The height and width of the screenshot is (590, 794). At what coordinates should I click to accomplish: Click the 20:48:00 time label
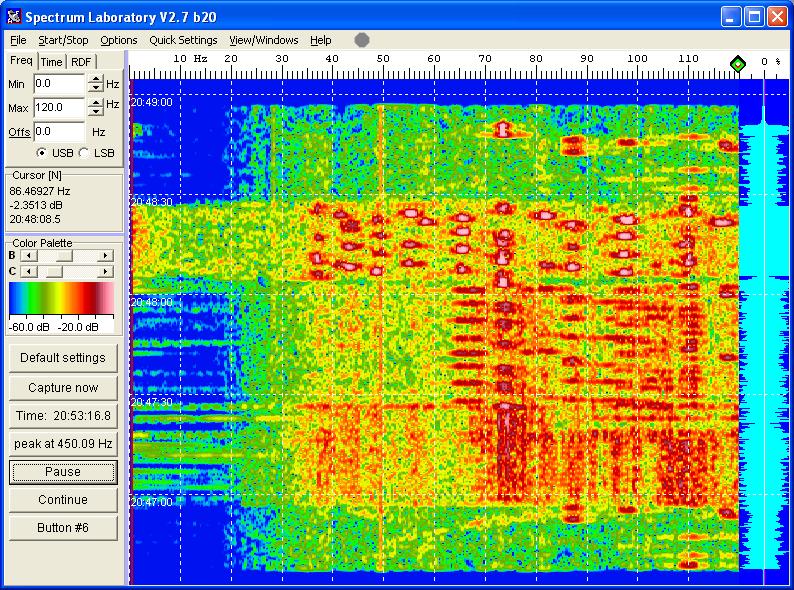tap(152, 302)
